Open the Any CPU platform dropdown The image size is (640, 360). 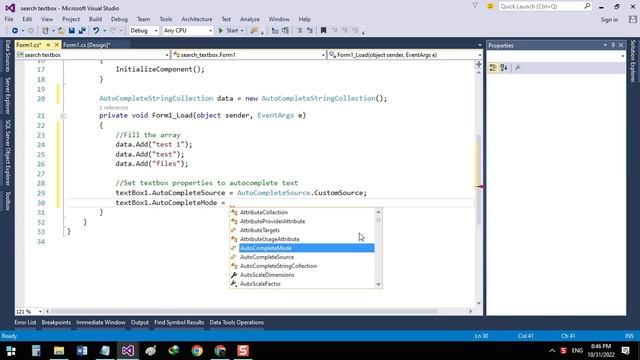(x=188, y=31)
